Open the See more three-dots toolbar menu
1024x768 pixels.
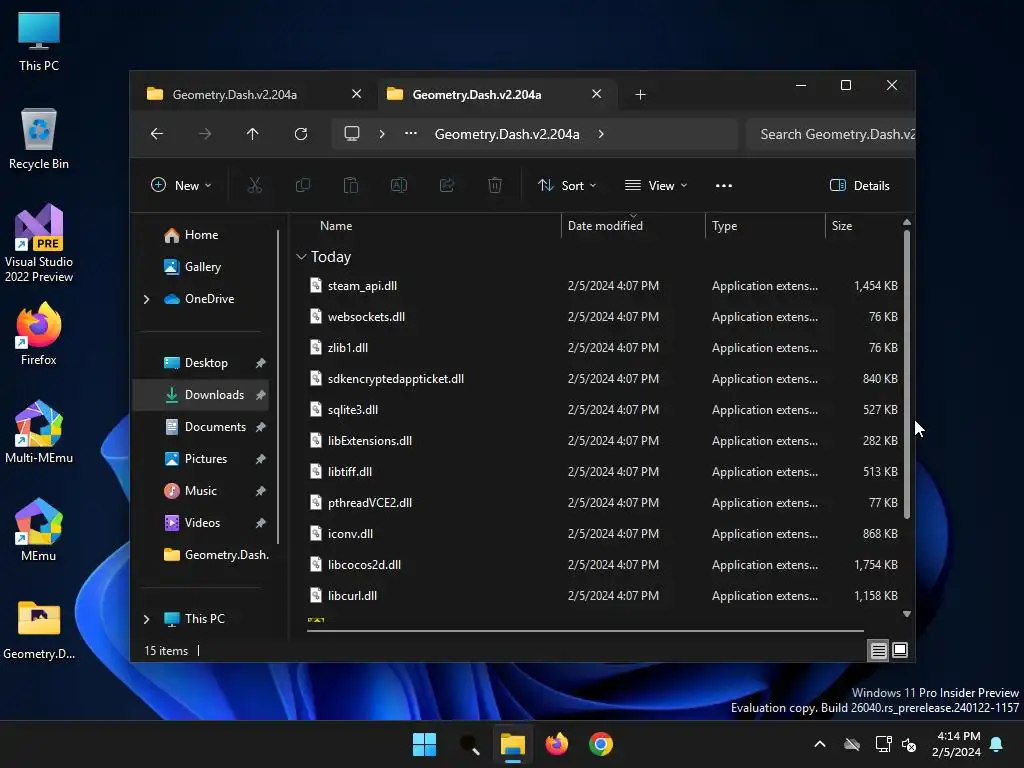pos(724,185)
